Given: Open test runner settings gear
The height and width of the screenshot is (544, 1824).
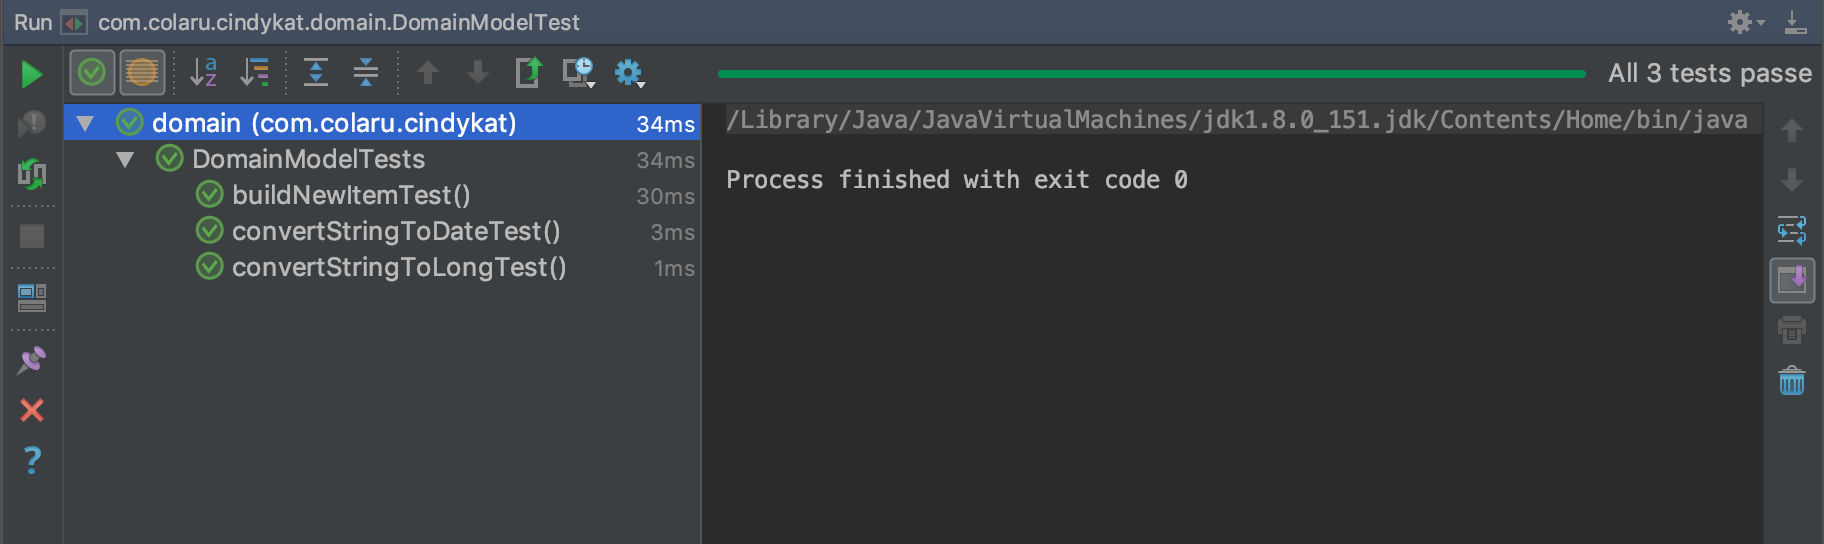Looking at the screenshot, I should pyautogui.click(x=629, y=72).
